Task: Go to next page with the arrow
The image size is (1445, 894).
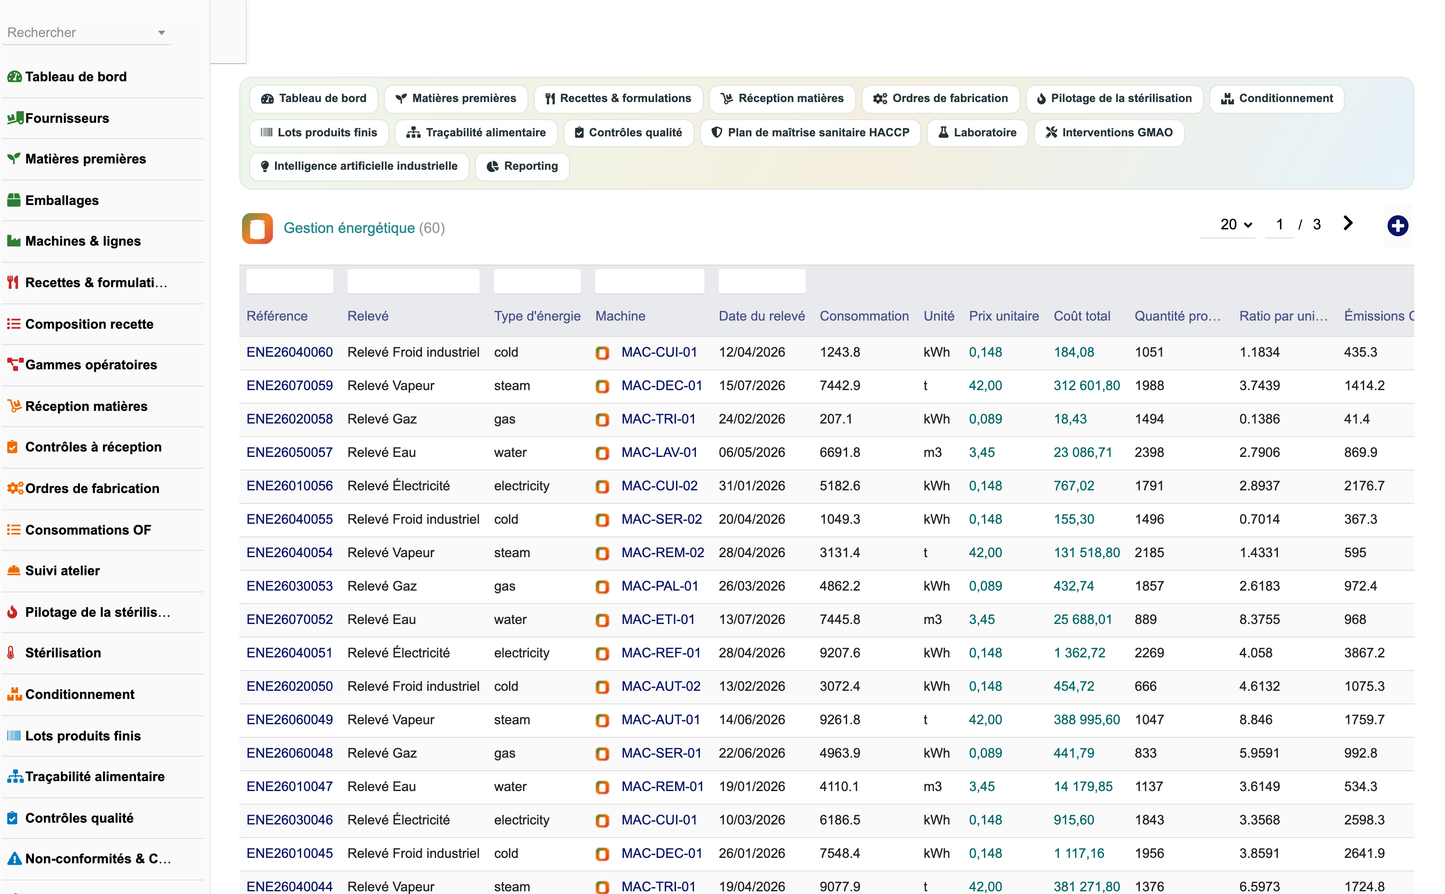Action: click(1348, 224)
